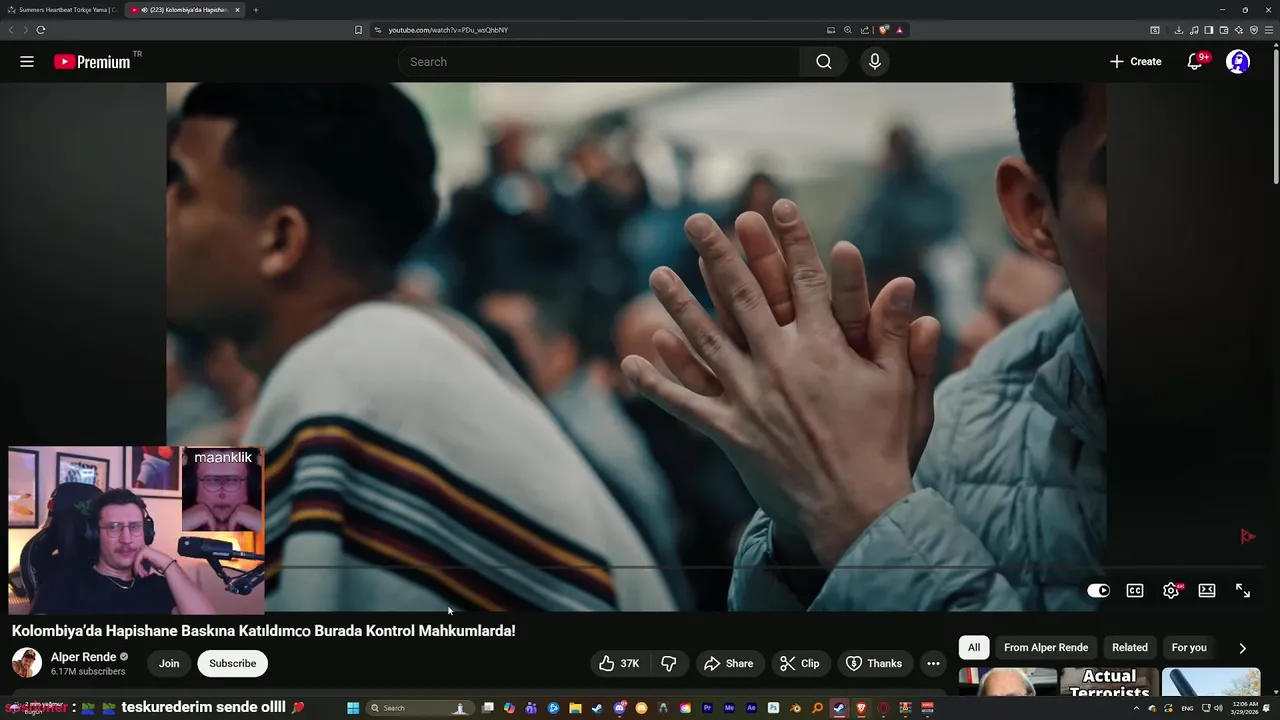Open the browser downloads icon

(1179, 30)
